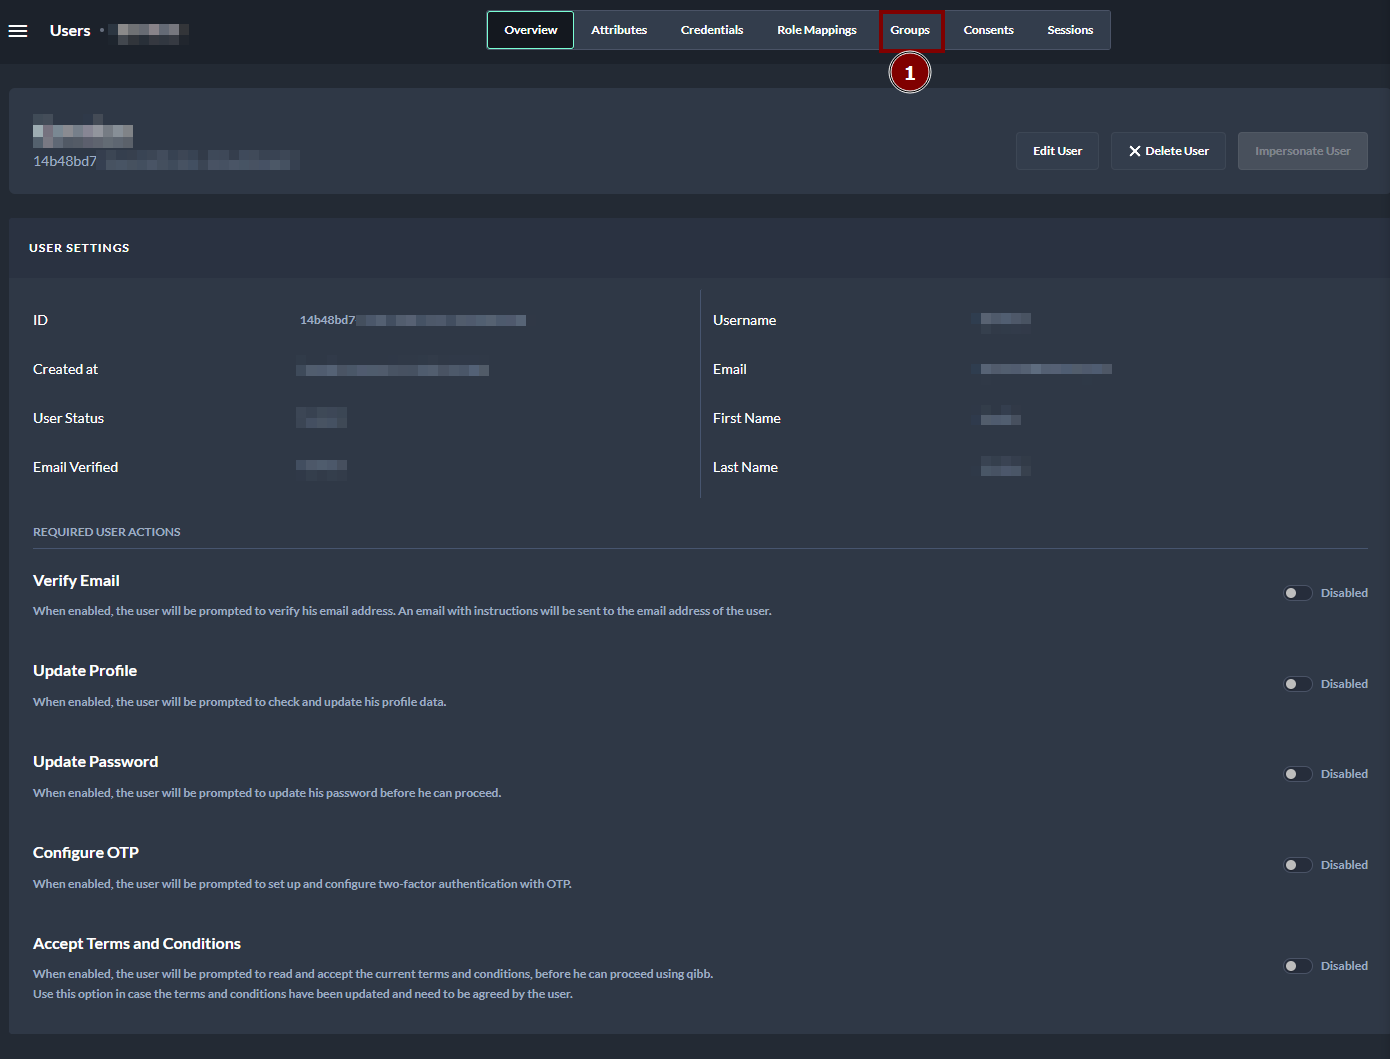Switch to the Consents tab
This screenshot has height=1059, width=1390.
pyautogui.click(x=988, y=30)
